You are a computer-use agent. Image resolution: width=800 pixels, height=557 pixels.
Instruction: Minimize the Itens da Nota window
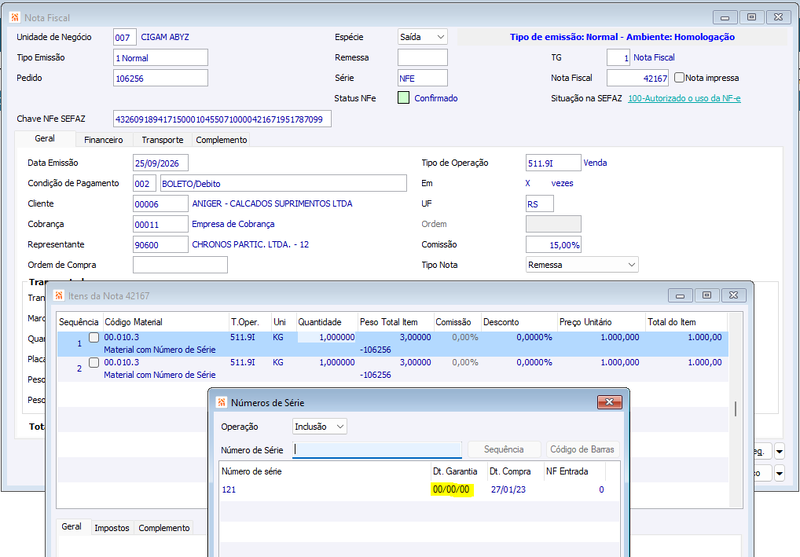click(680, 295)
